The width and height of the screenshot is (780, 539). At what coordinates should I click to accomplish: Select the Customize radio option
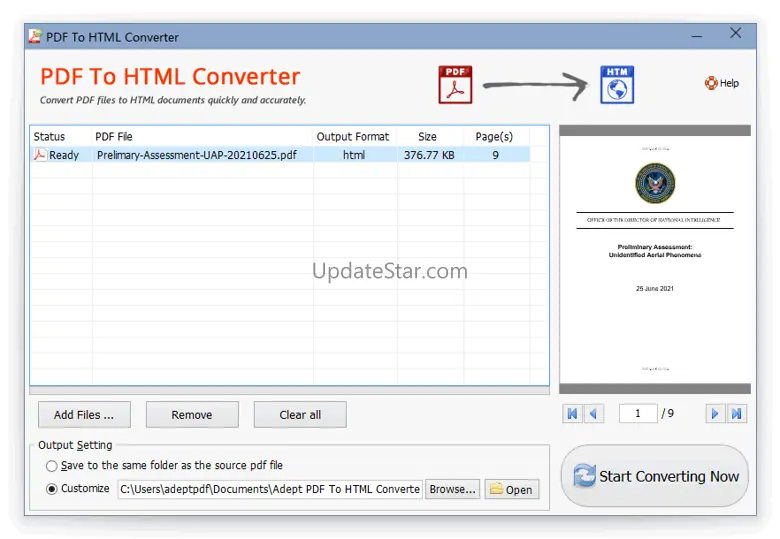[x=51, y=489]
